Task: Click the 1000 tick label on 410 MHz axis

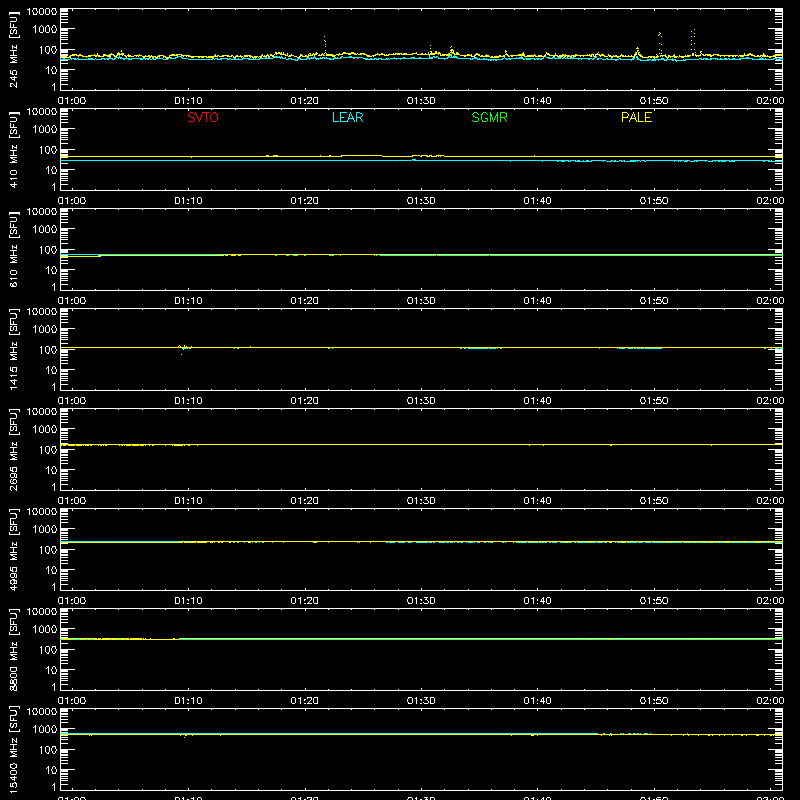Action: (x=45, y=130)
